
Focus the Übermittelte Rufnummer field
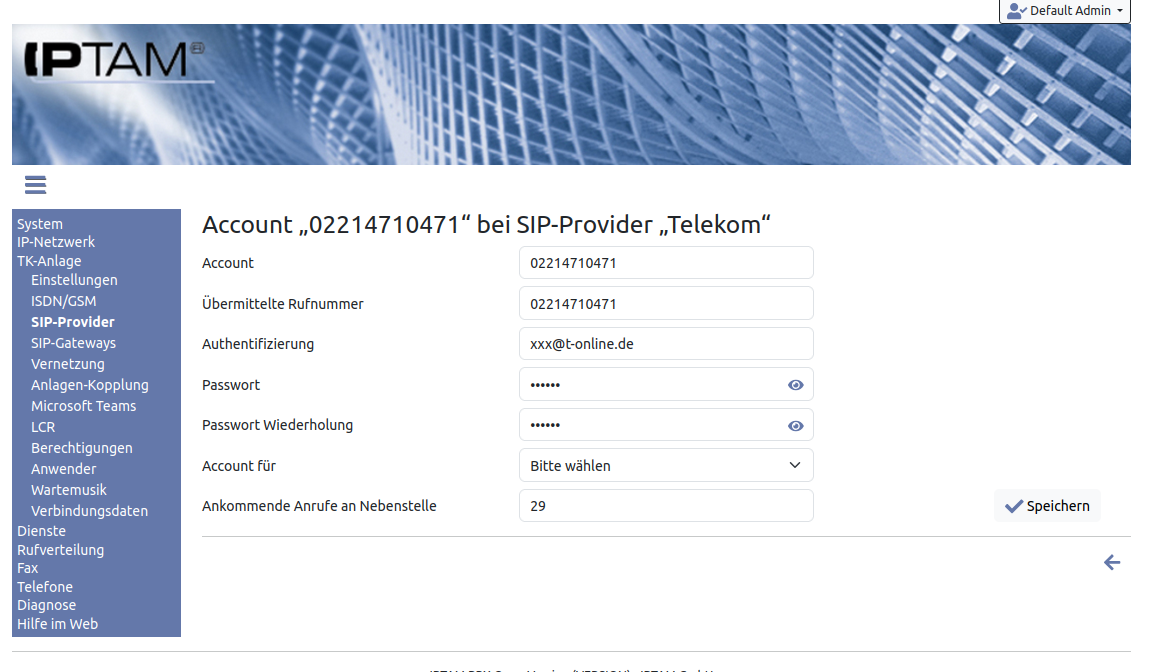click(666, 304)
